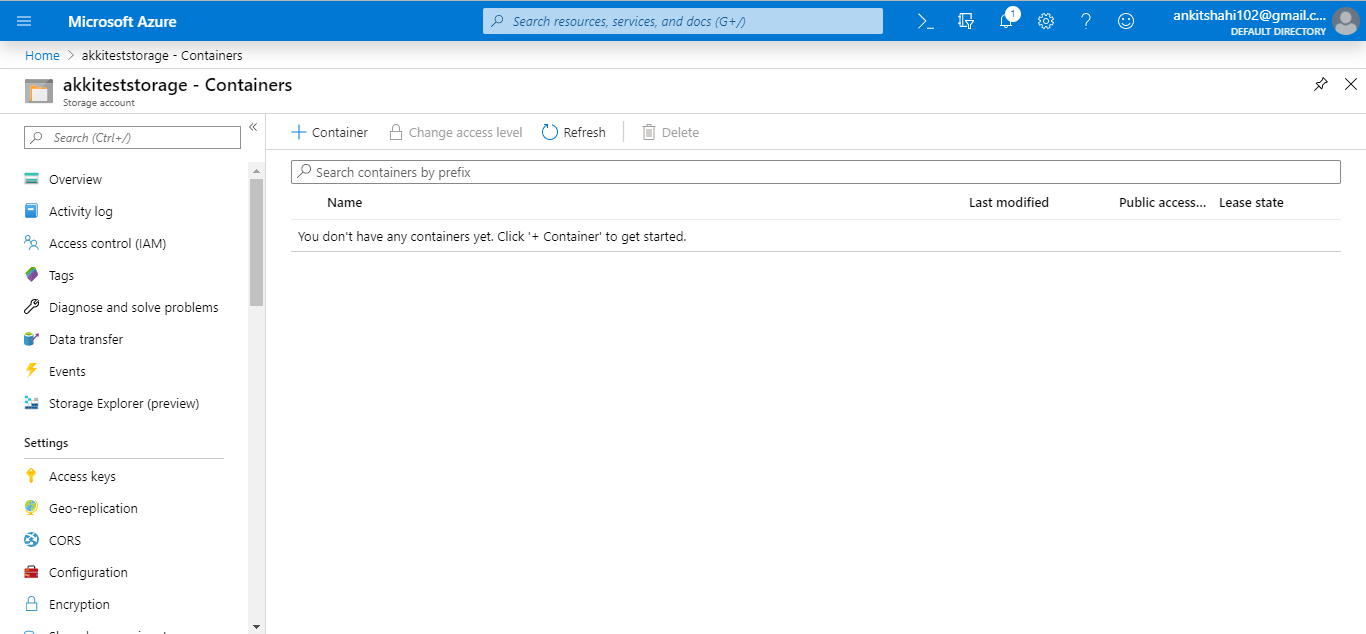Open the hamburger portal menu
The width and height of the screenshot is (1366, 634).
pos(24,21)
